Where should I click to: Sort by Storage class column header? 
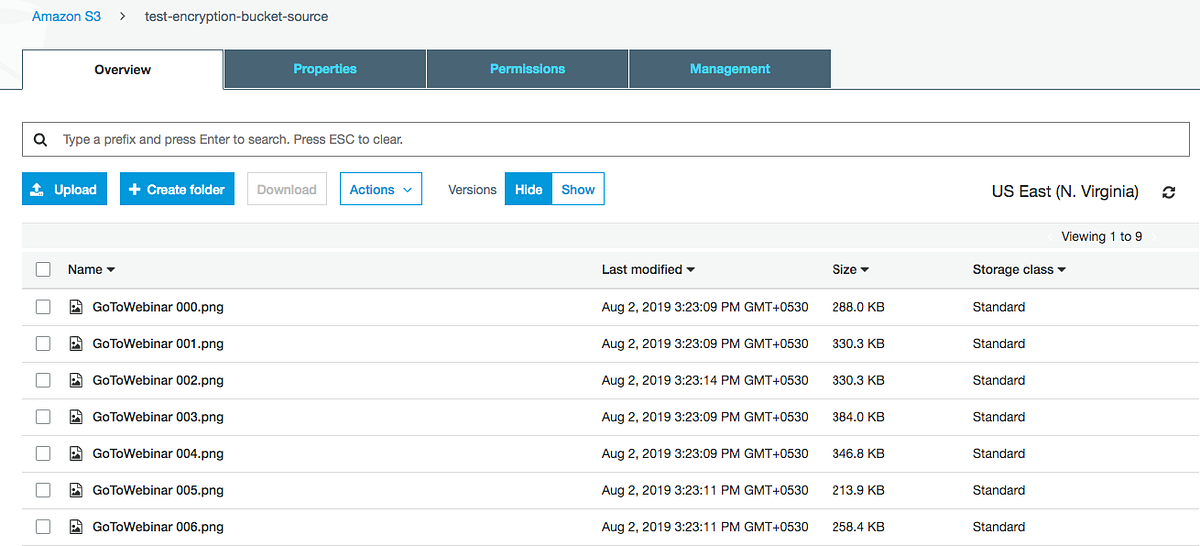[x=1019, y=269]
